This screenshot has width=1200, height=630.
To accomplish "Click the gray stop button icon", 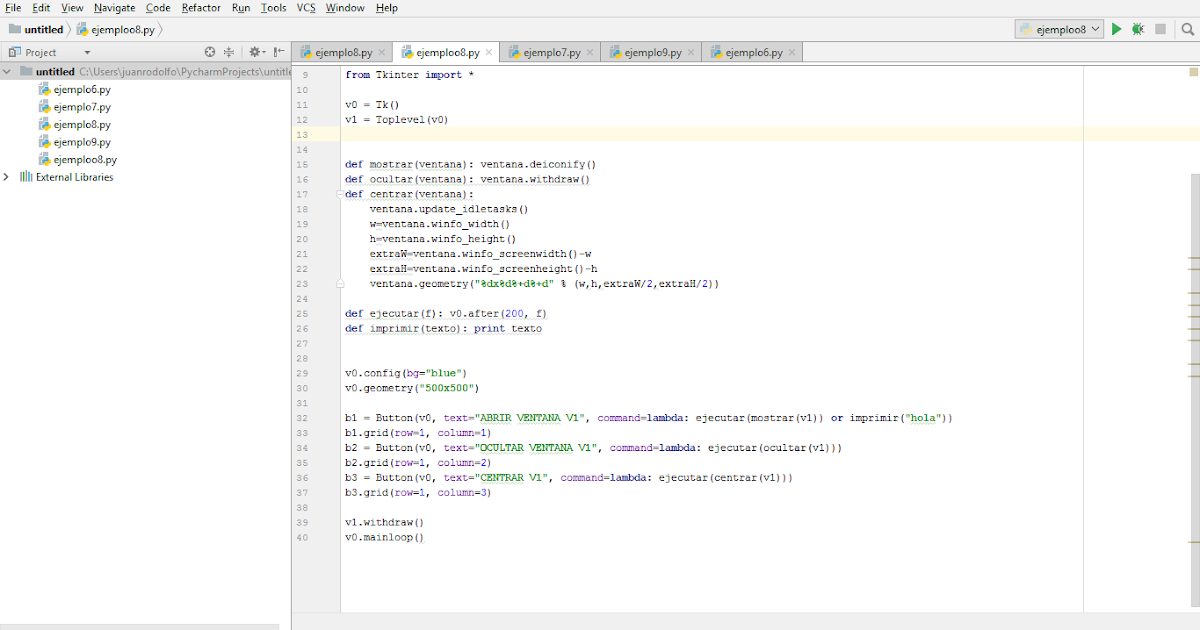I will 1161,29.
